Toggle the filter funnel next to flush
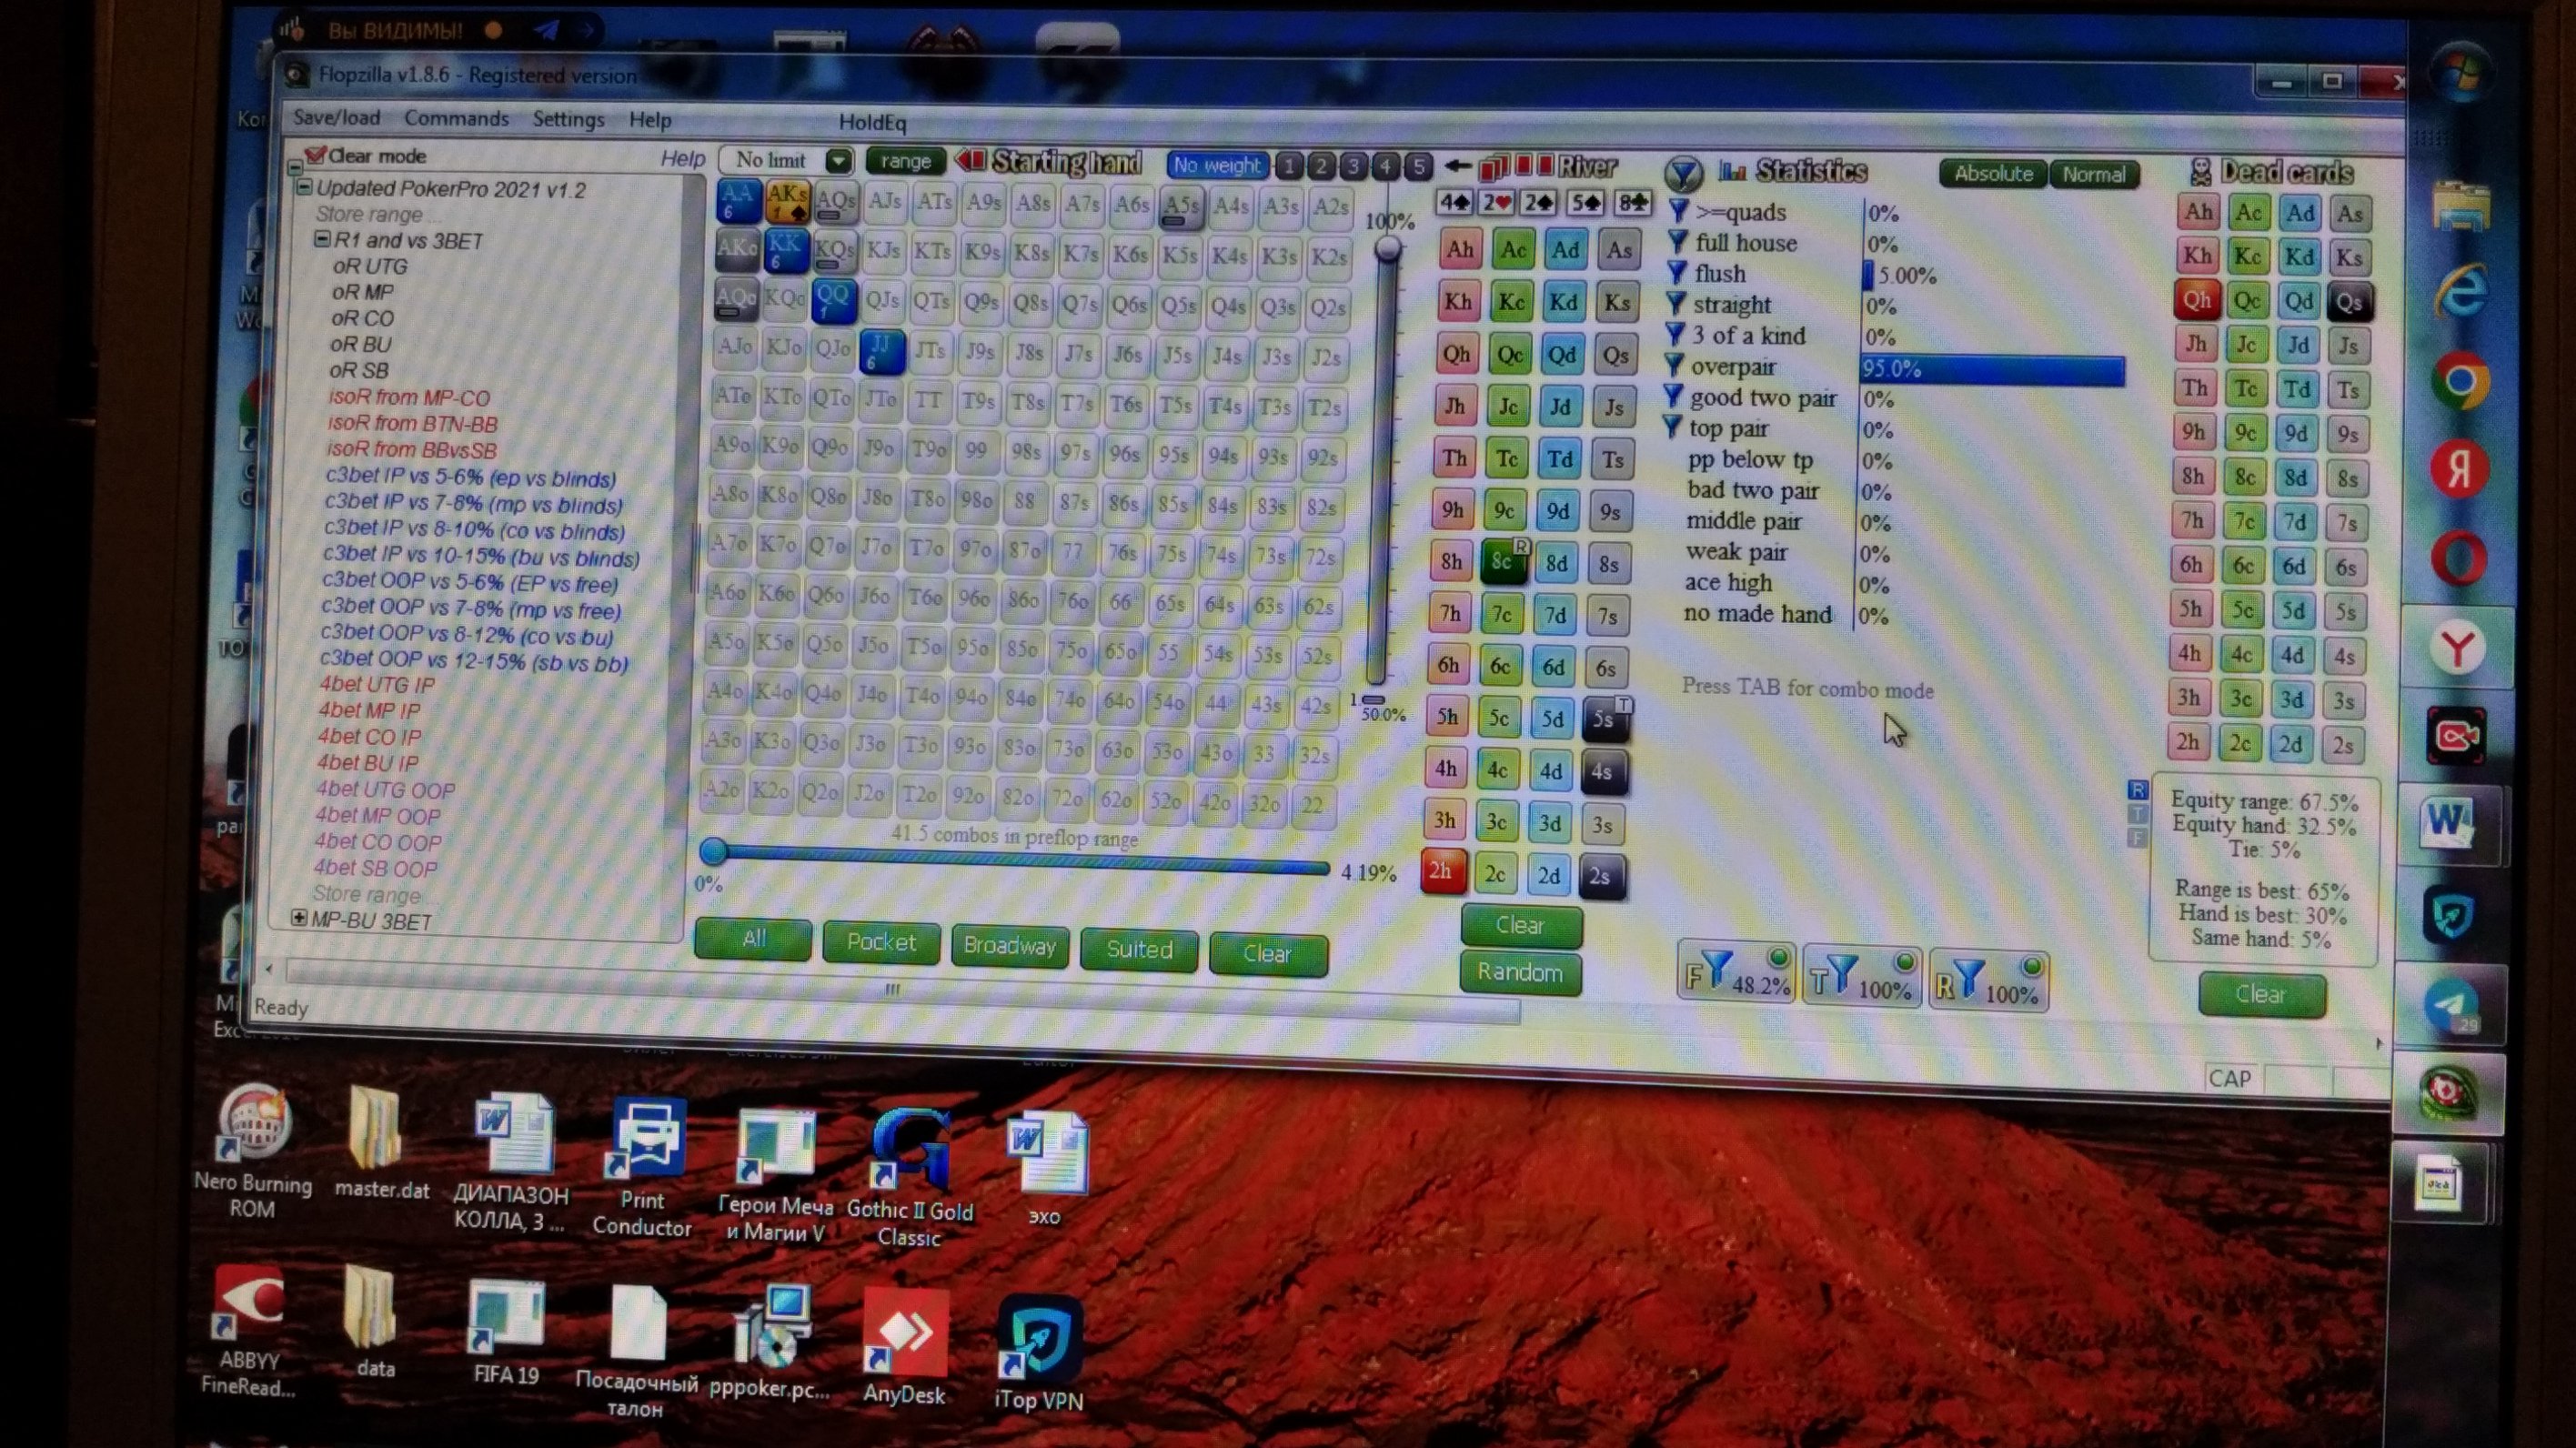 coord(1677,272)
